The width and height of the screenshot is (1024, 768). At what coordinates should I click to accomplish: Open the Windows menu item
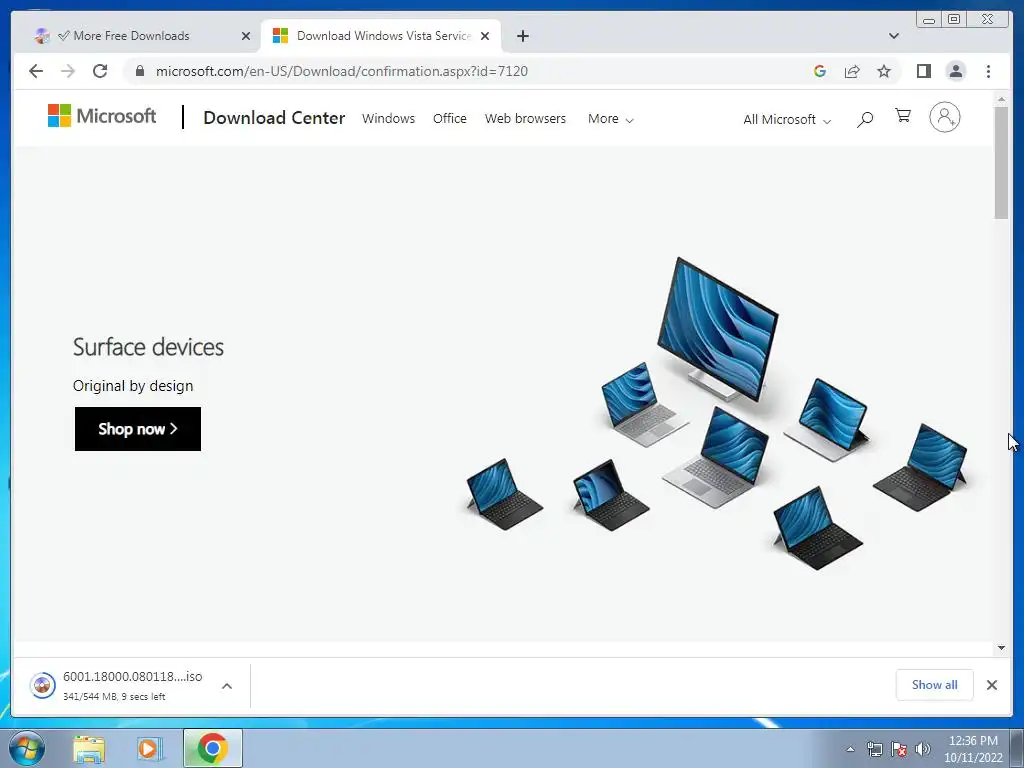pyautogui.click(x=389, y=119)
